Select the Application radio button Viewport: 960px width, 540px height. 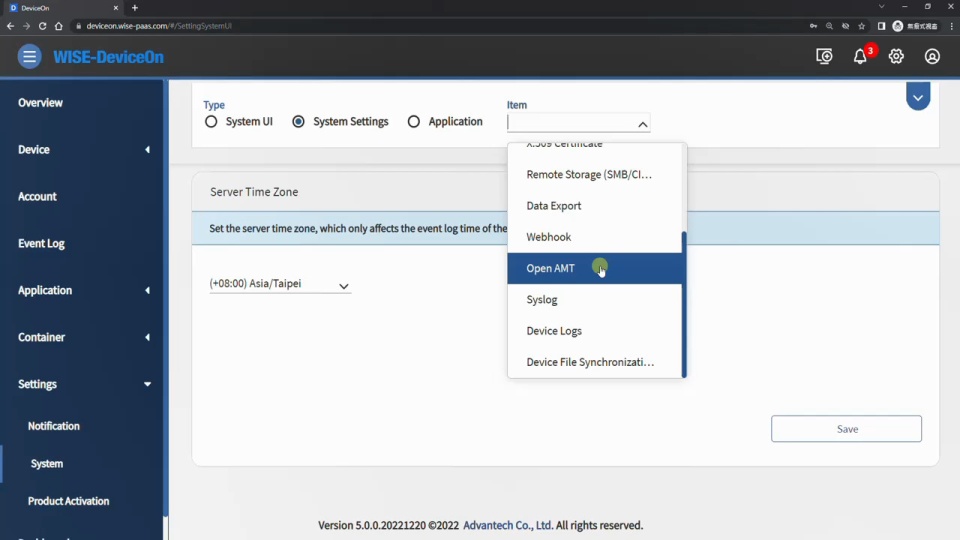414,121
